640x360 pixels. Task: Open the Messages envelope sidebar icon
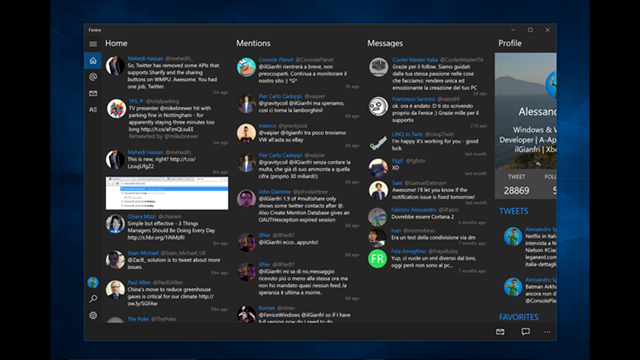[x=93, y=93]
